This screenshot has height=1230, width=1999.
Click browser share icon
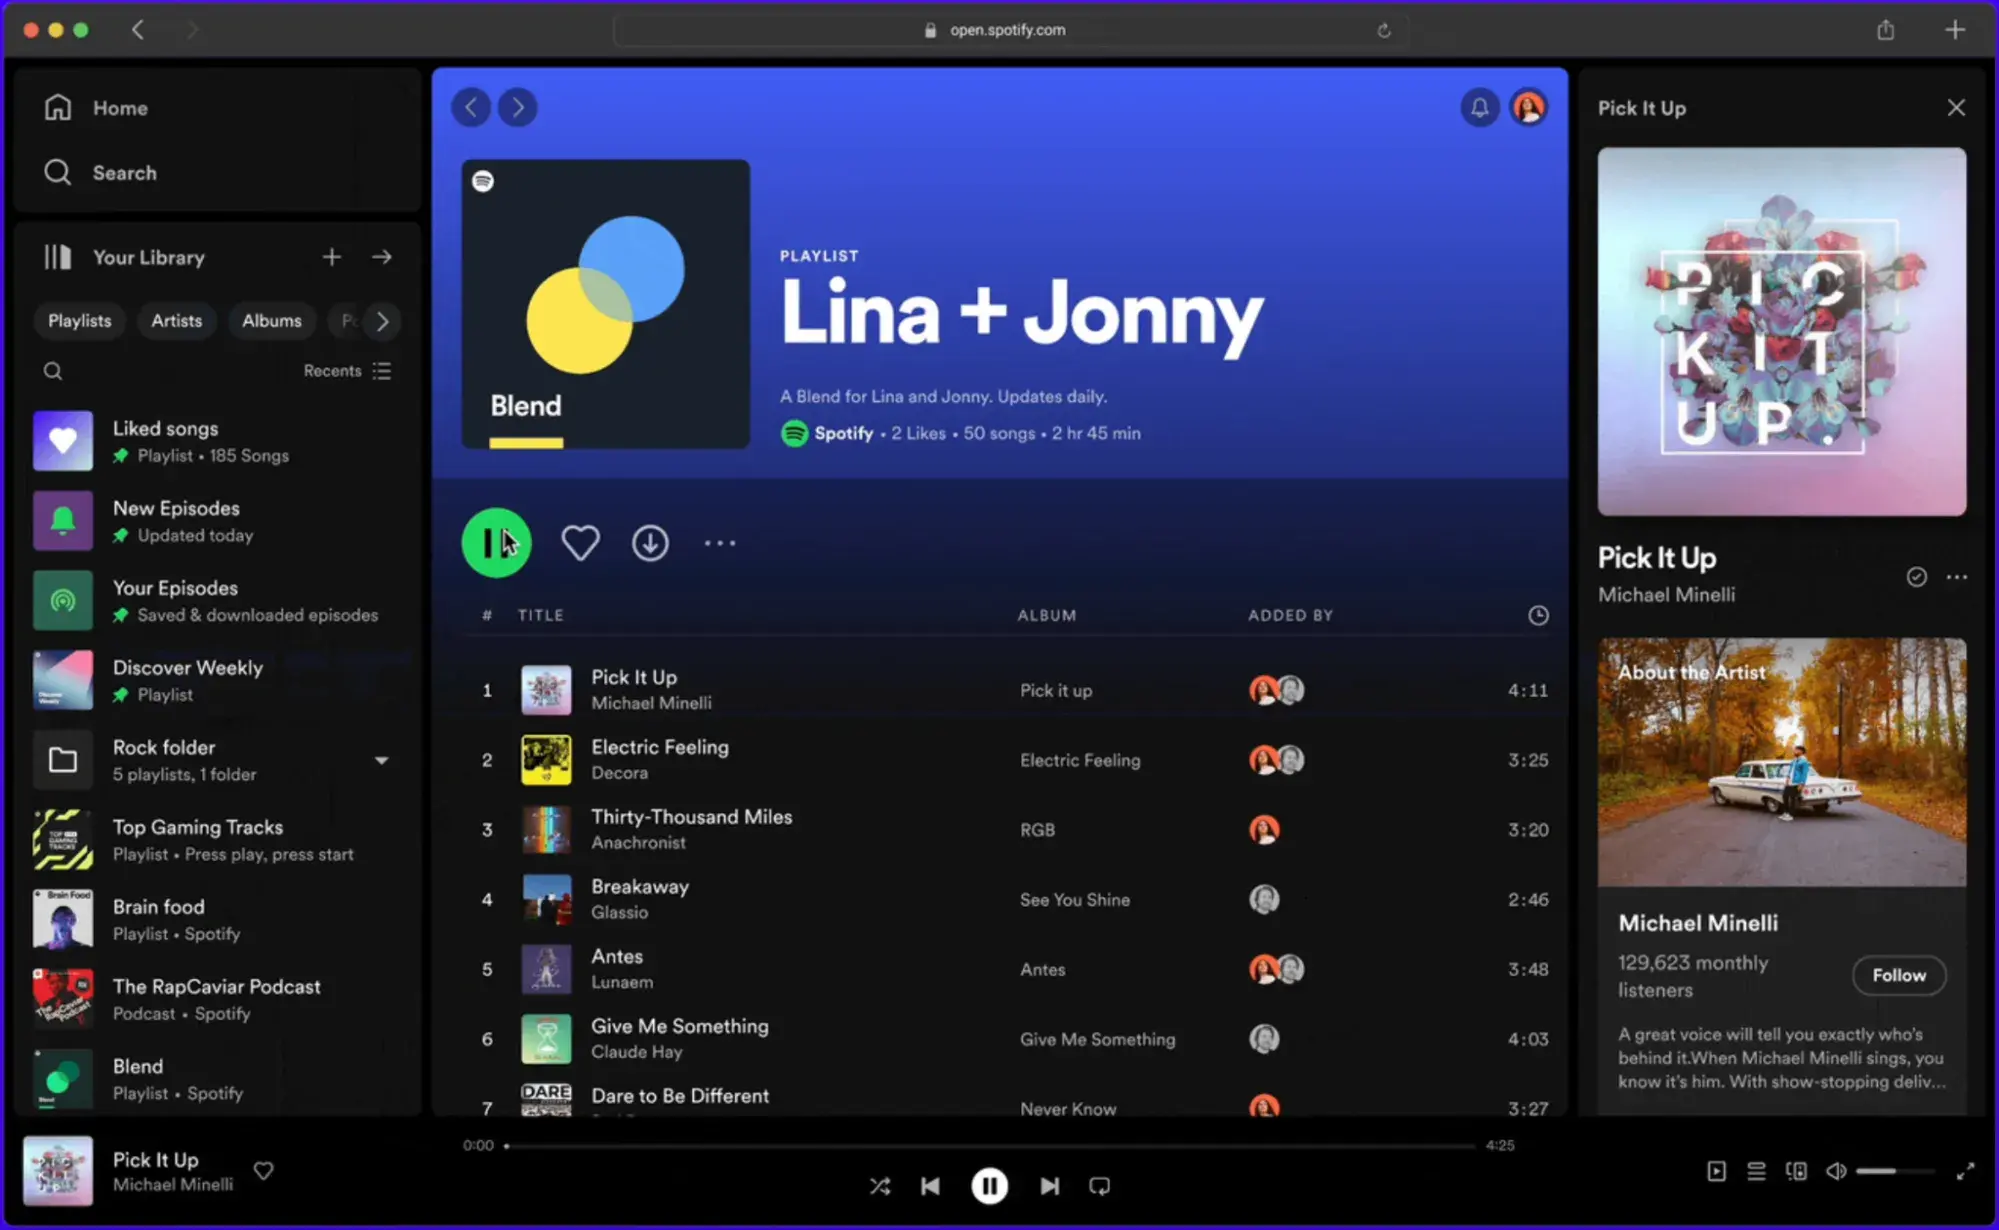click(1886, 30)
